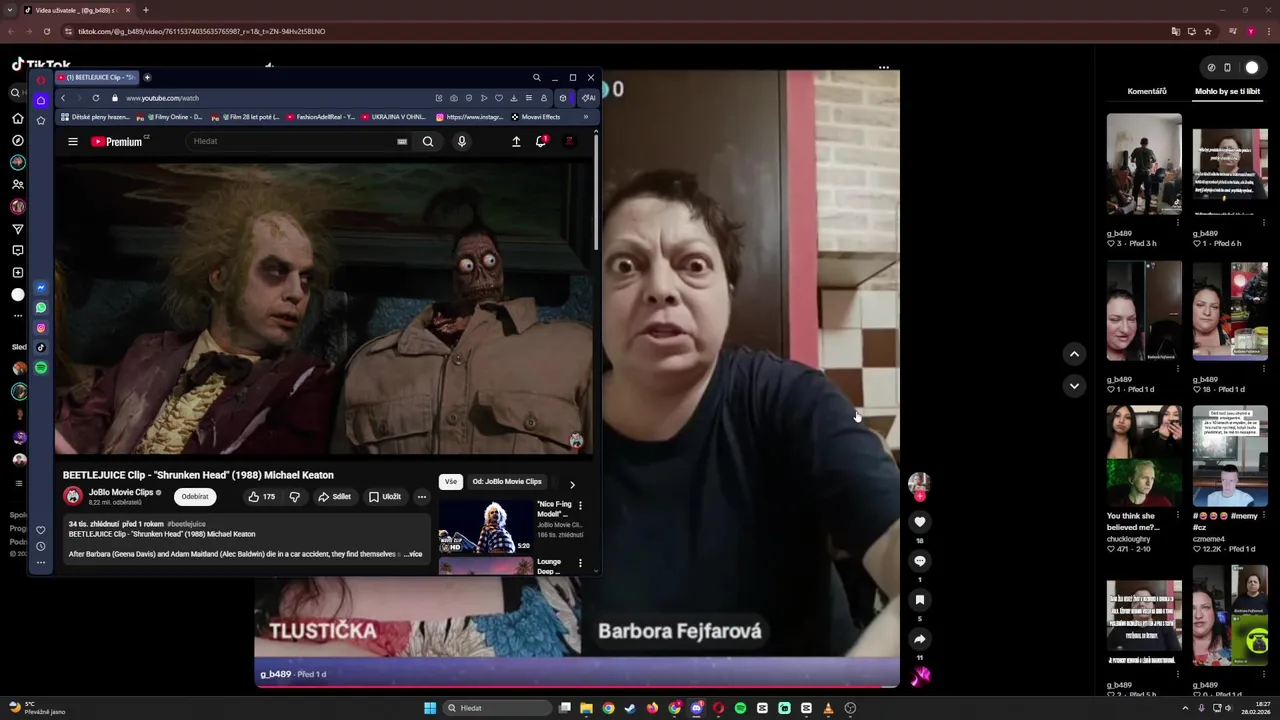Bookmark the TikTok video
This screenshot has width=1280, height=720.
pos(920,599)
